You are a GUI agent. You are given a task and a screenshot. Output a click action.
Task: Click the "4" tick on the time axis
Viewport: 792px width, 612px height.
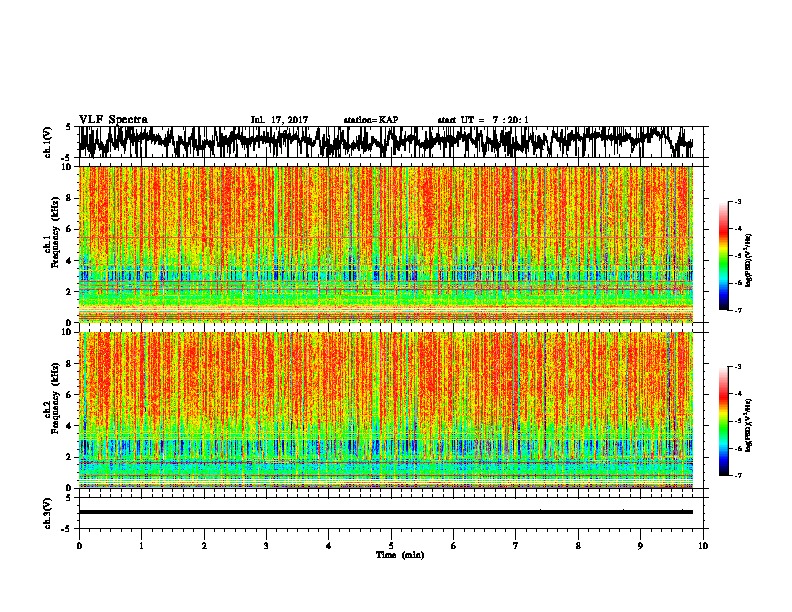[x=329, y=546]
